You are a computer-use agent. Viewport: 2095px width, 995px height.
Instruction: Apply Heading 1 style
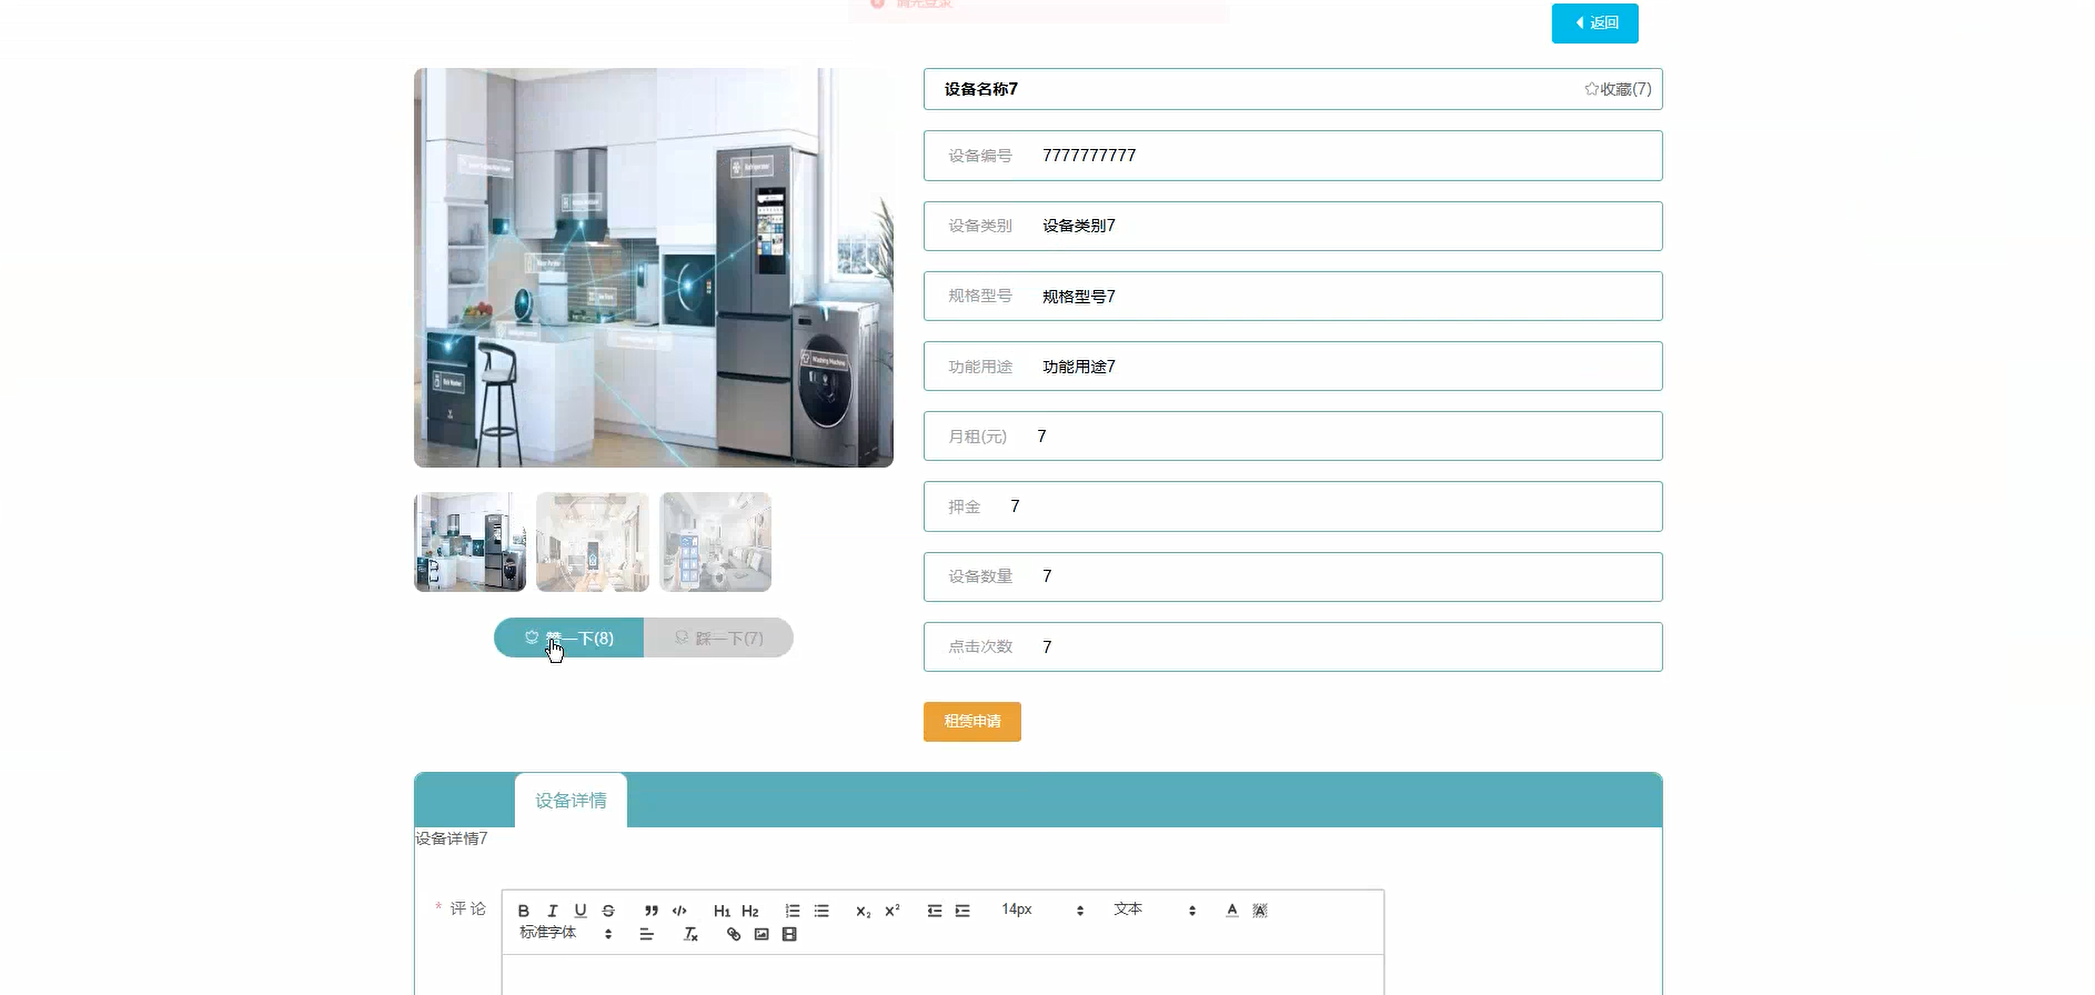point(722,910)
